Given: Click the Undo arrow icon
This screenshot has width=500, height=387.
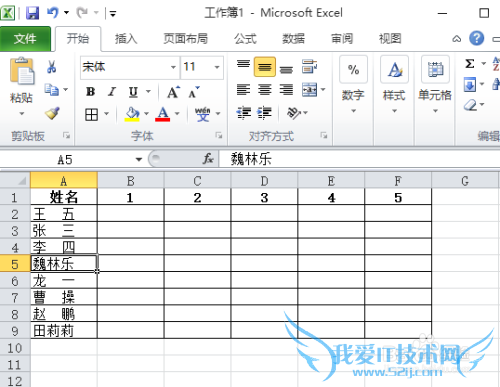Looking at the screenshot, I should click(53, 13).
